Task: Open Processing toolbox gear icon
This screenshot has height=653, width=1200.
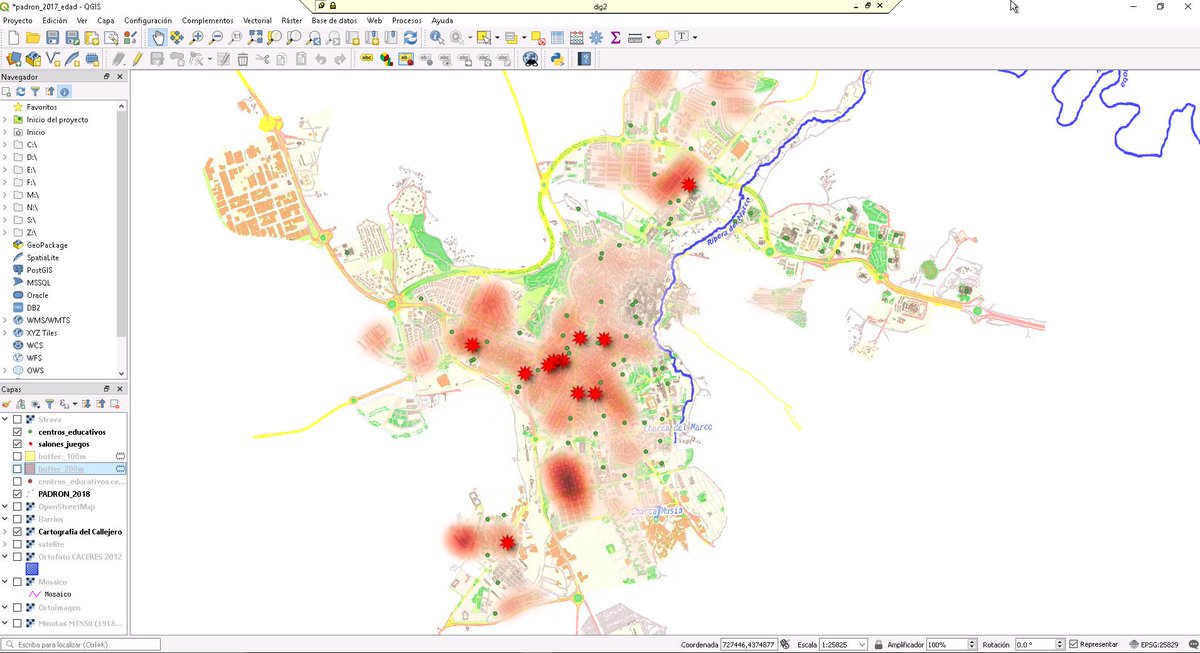Action: pyautogui.click(x=595, y=37)
